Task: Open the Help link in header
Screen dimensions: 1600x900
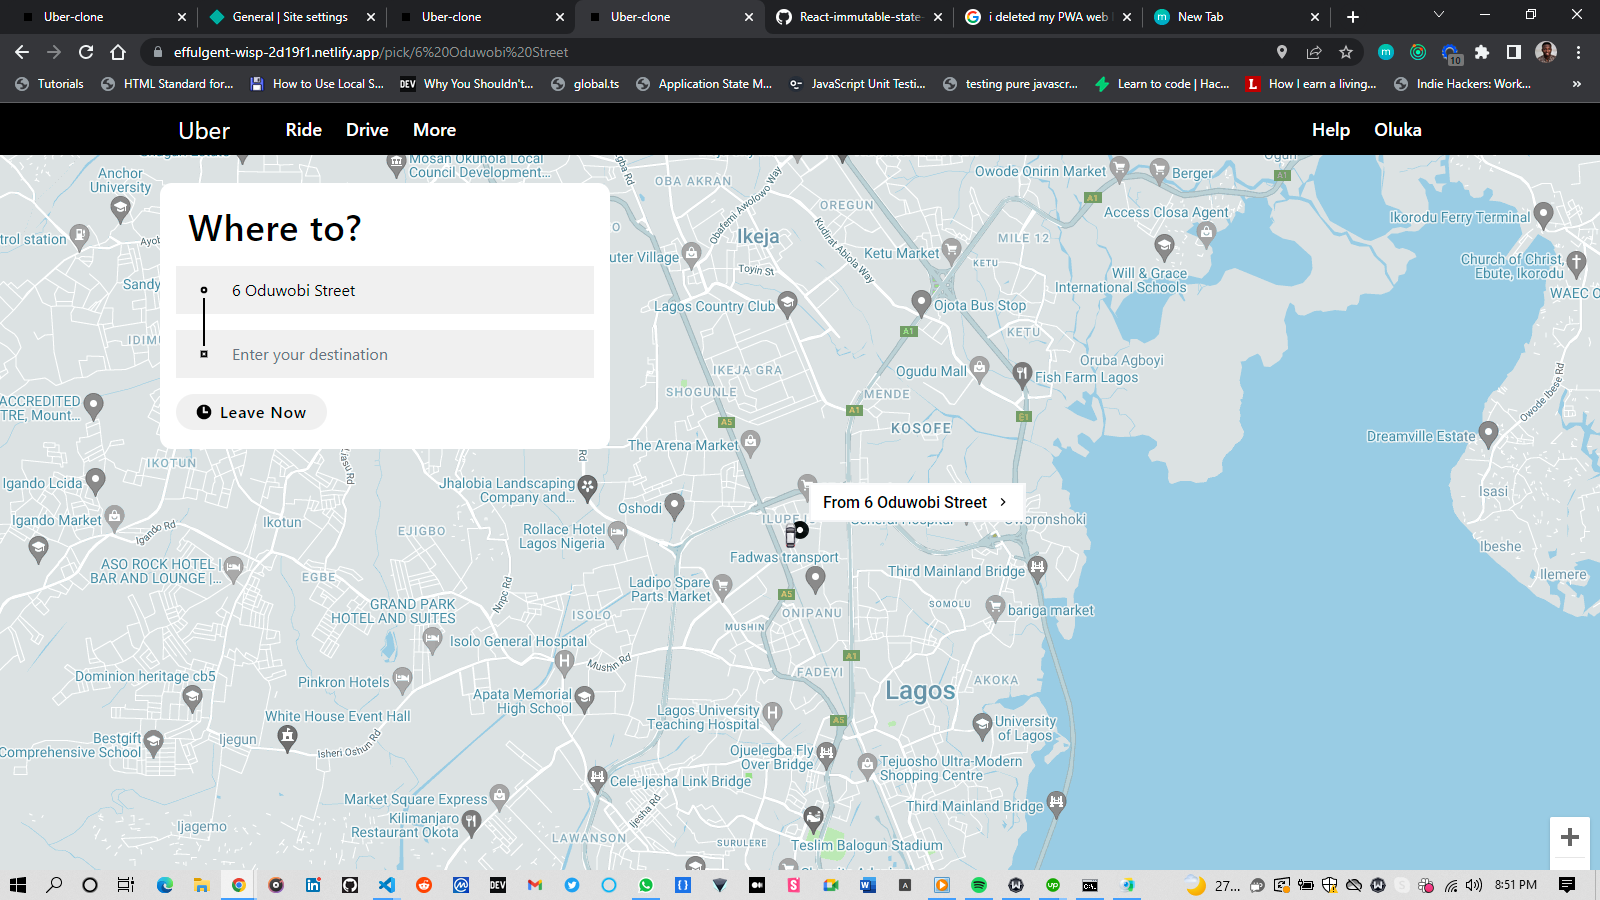Action: click(1331, 130)
